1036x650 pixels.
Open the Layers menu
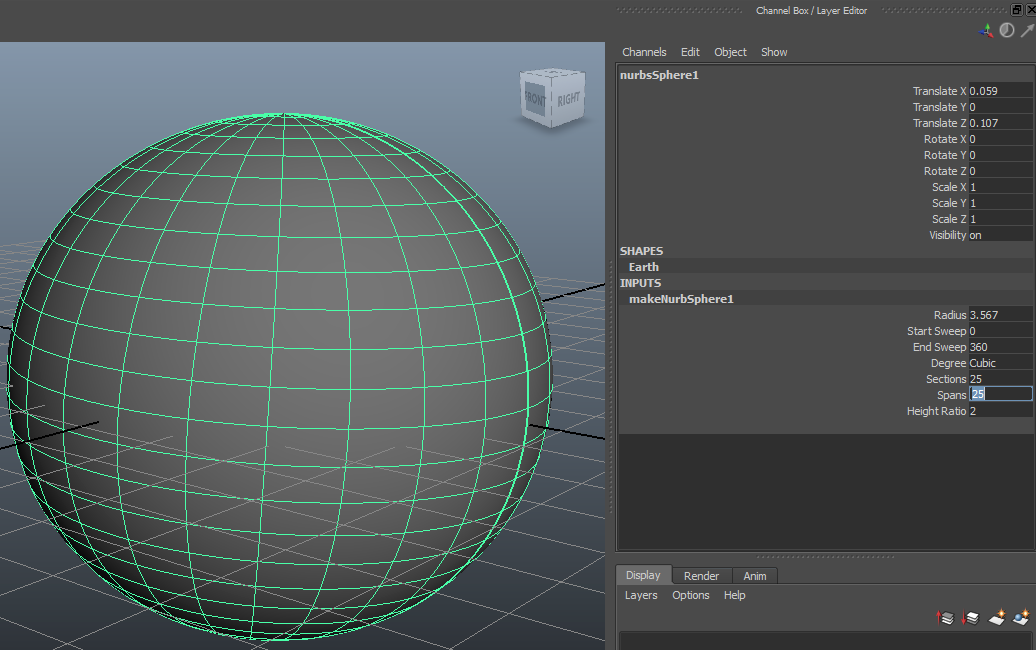point(641,595)
